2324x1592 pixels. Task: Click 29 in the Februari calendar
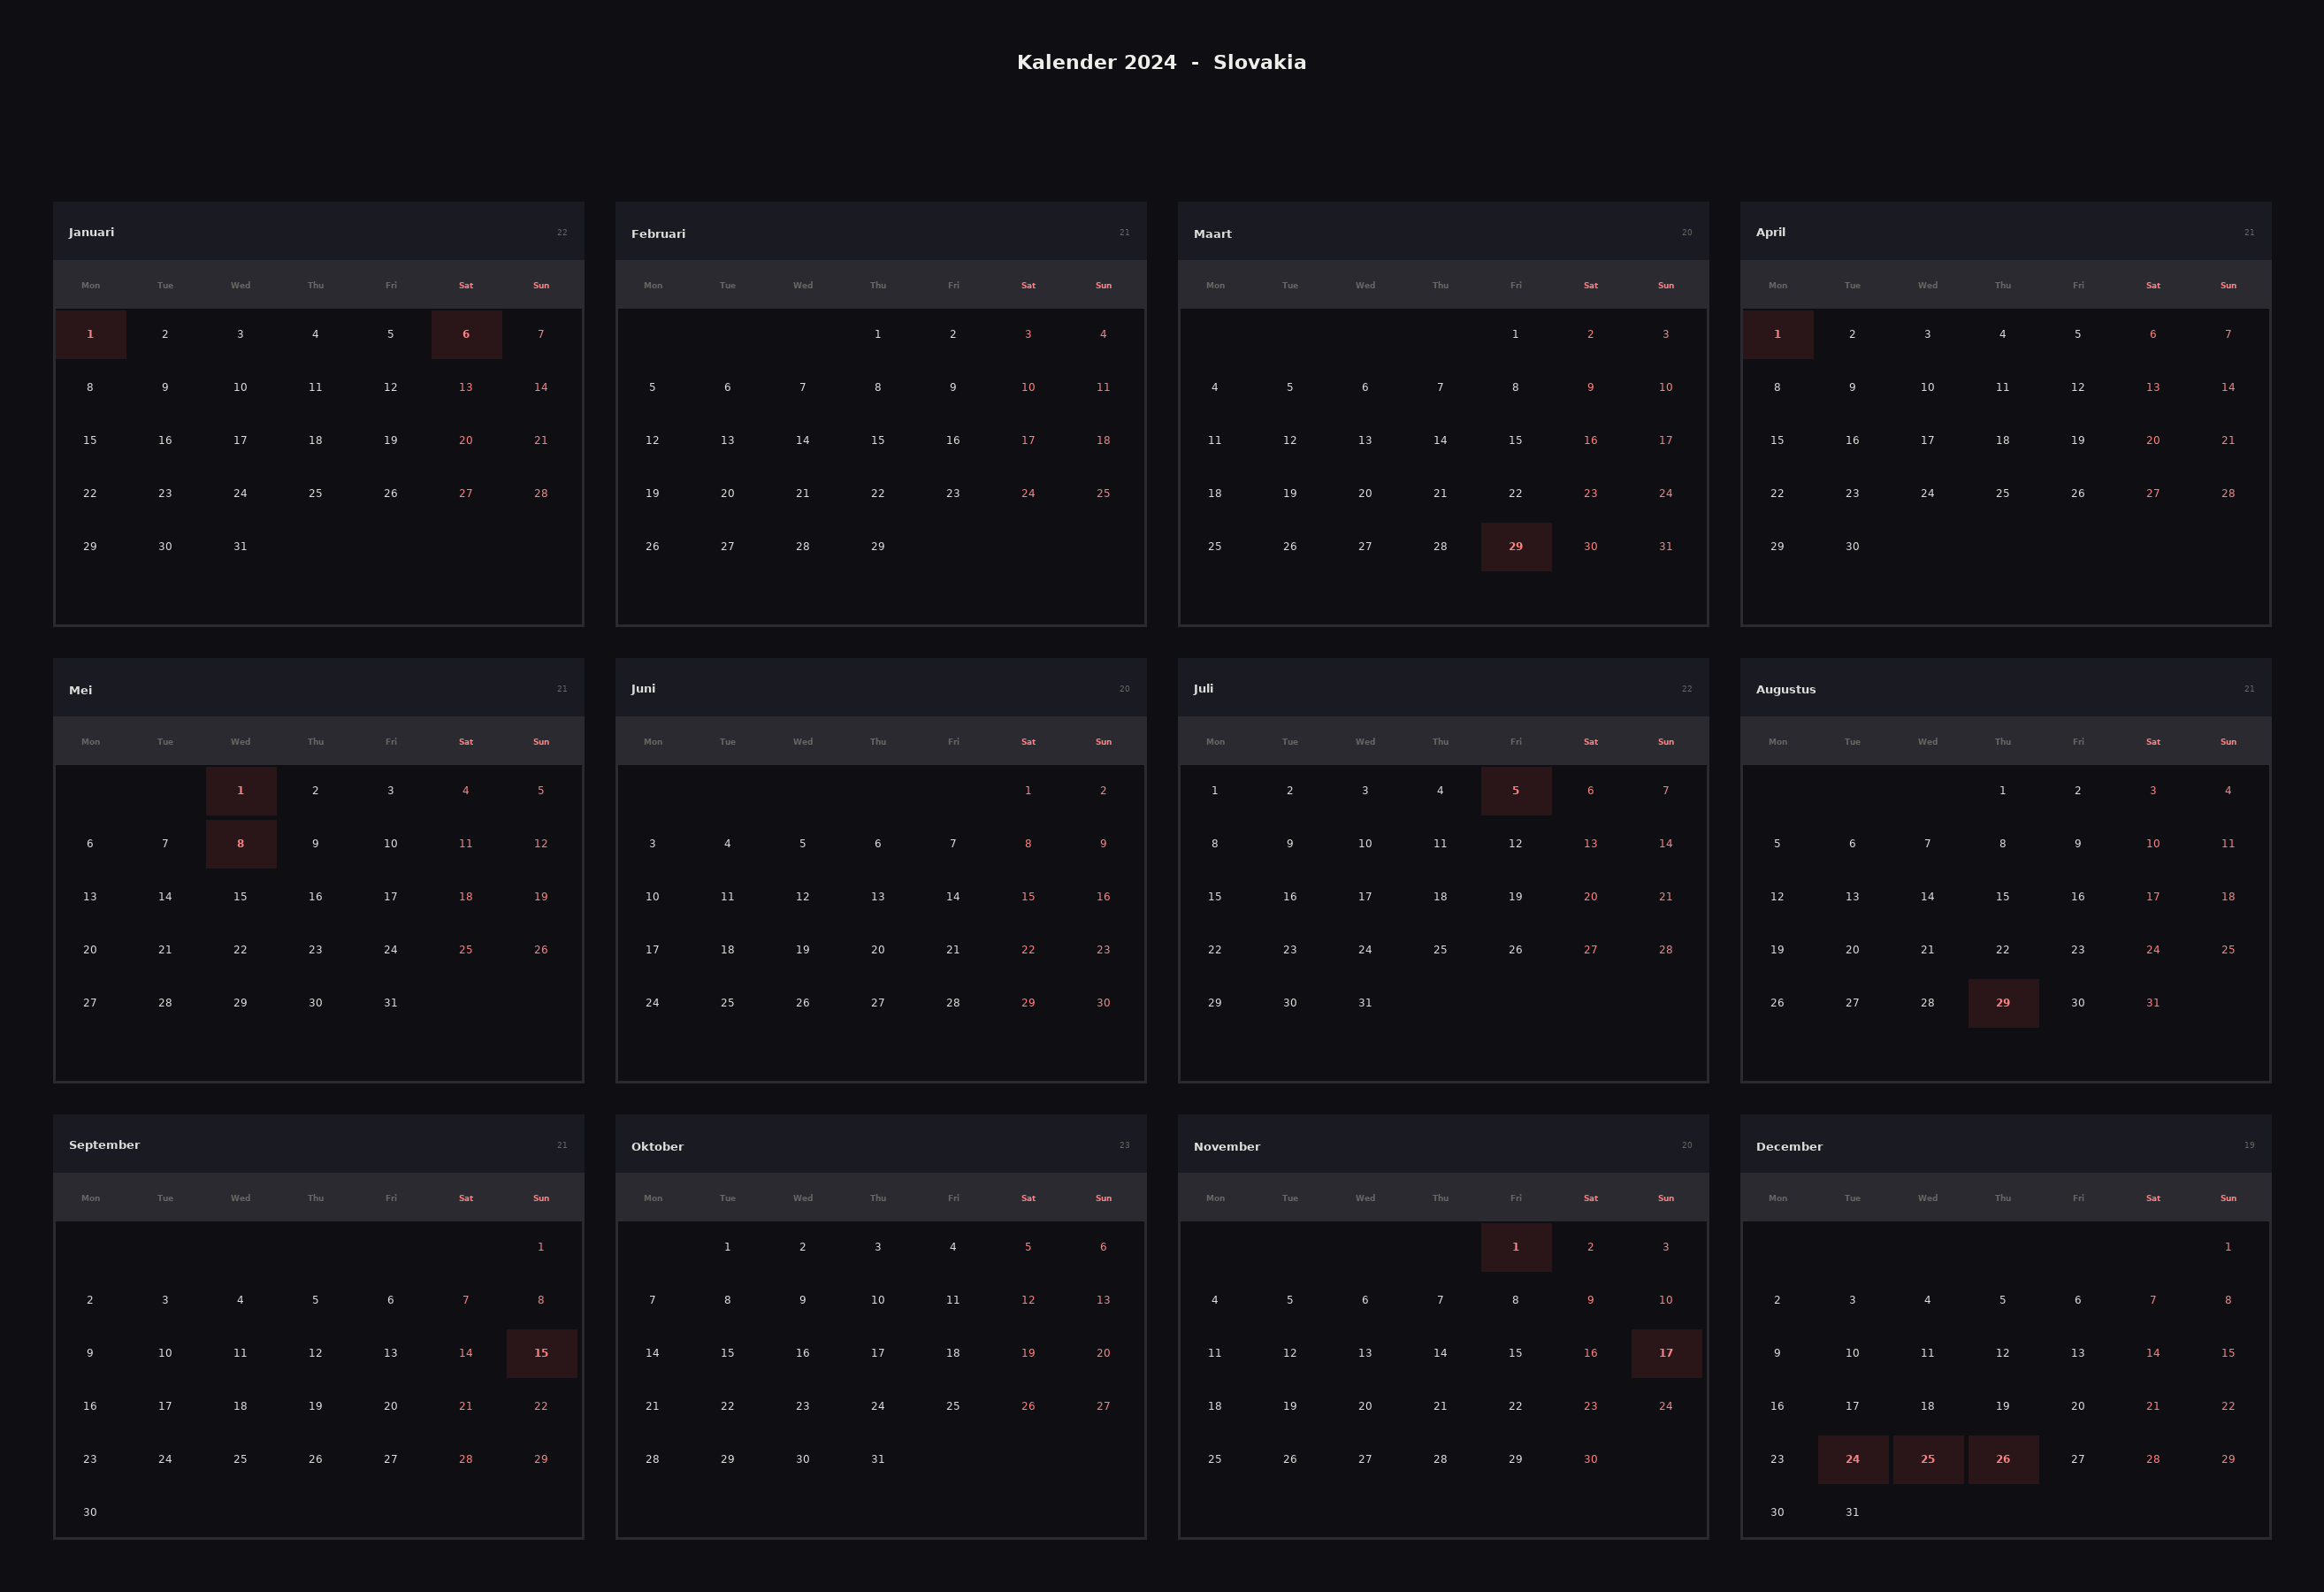click(878, 547)
